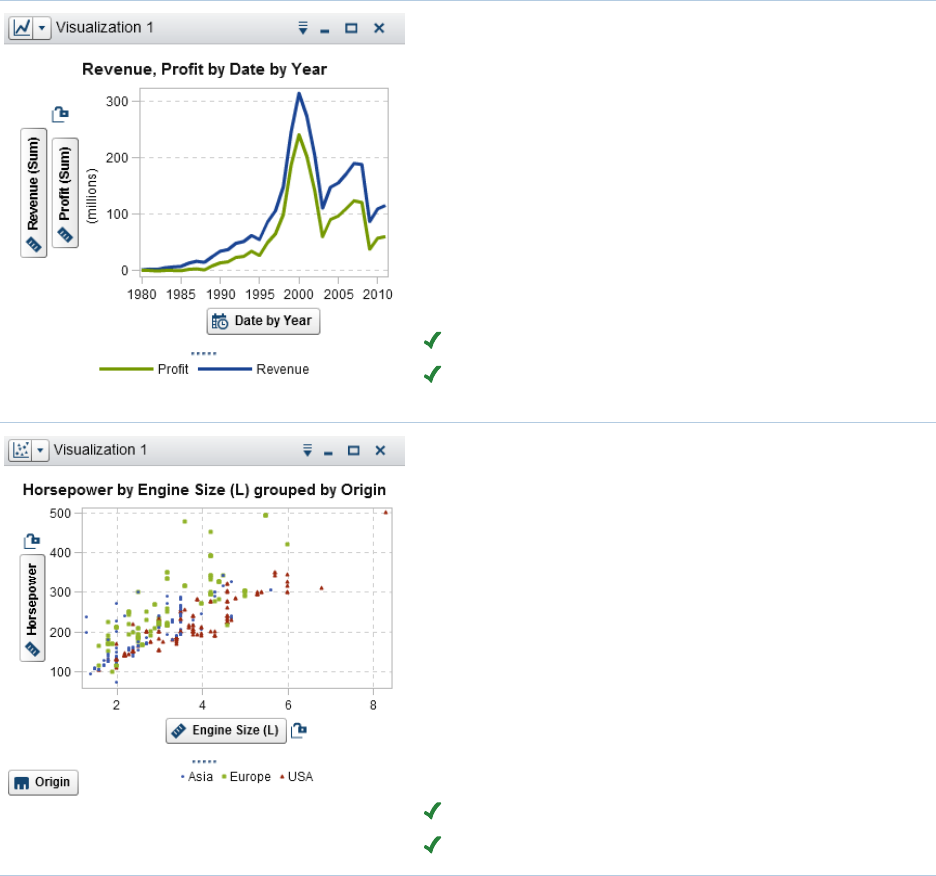Screen dimensions: 936x876
Task: Click the Date by Year axis button
Action: point(263,321)
